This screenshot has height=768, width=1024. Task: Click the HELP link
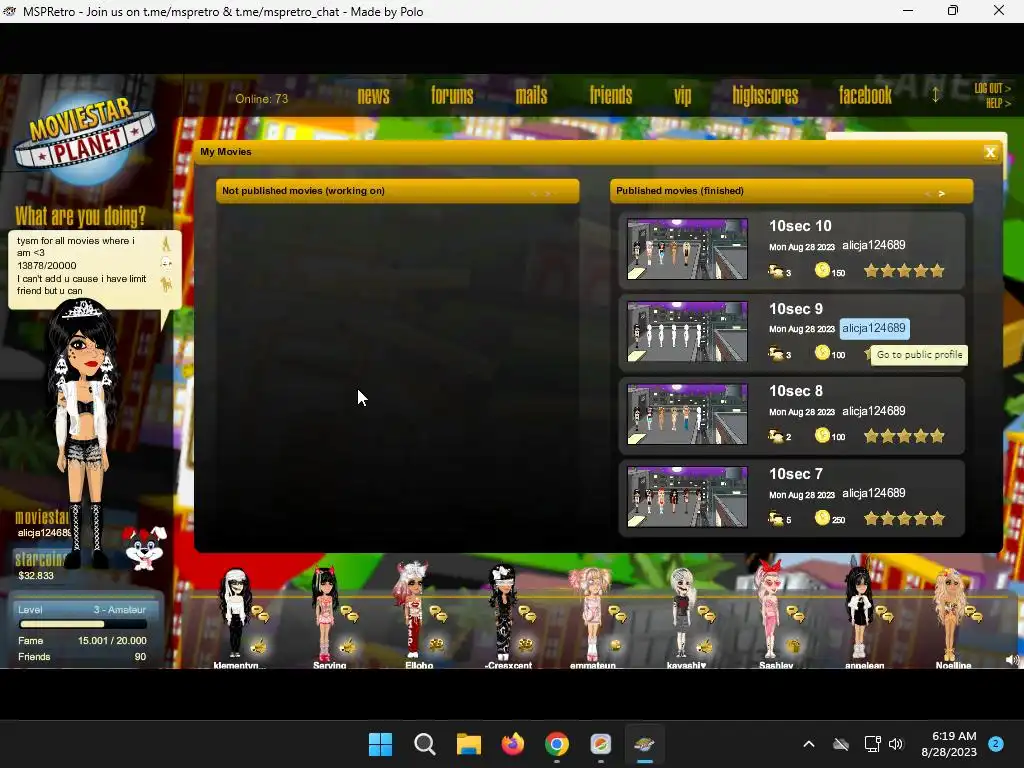click(x=998, y=103)
